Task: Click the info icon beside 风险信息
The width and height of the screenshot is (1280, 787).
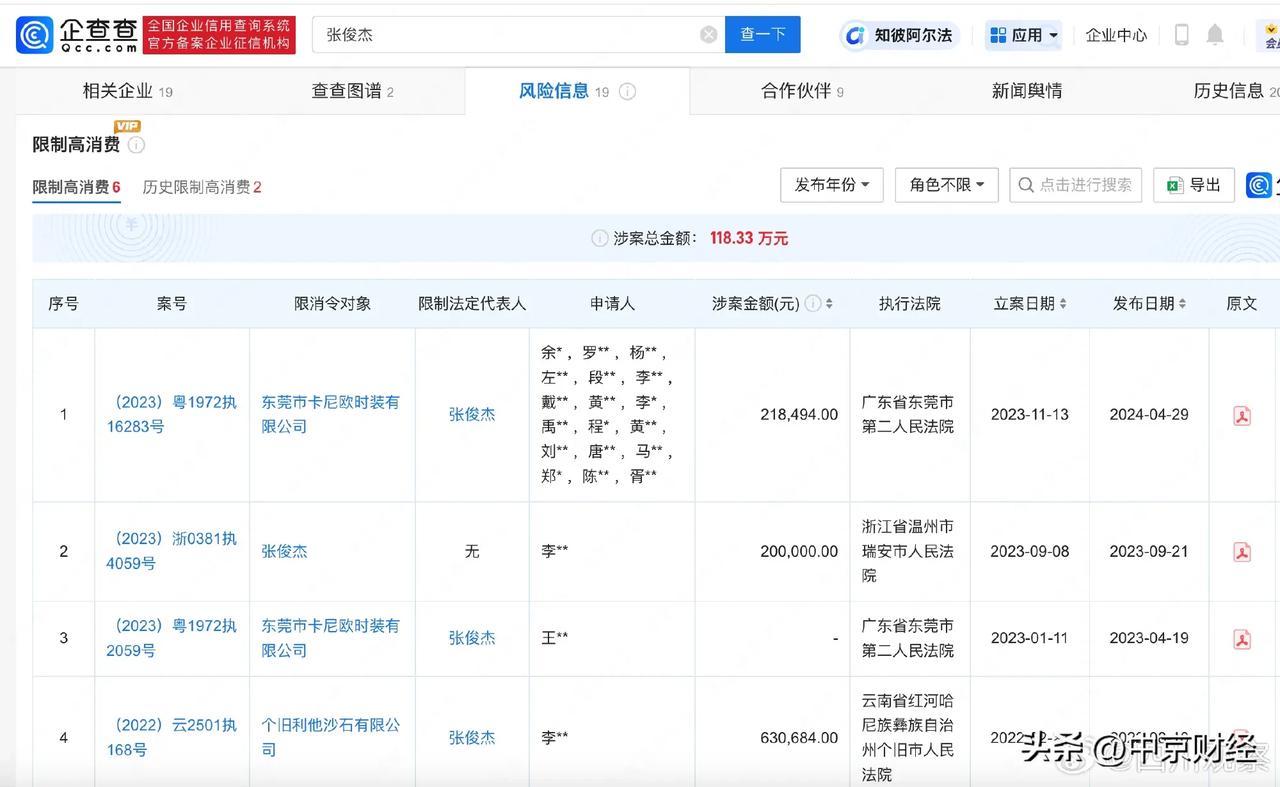Action: [x=627, y=92]
